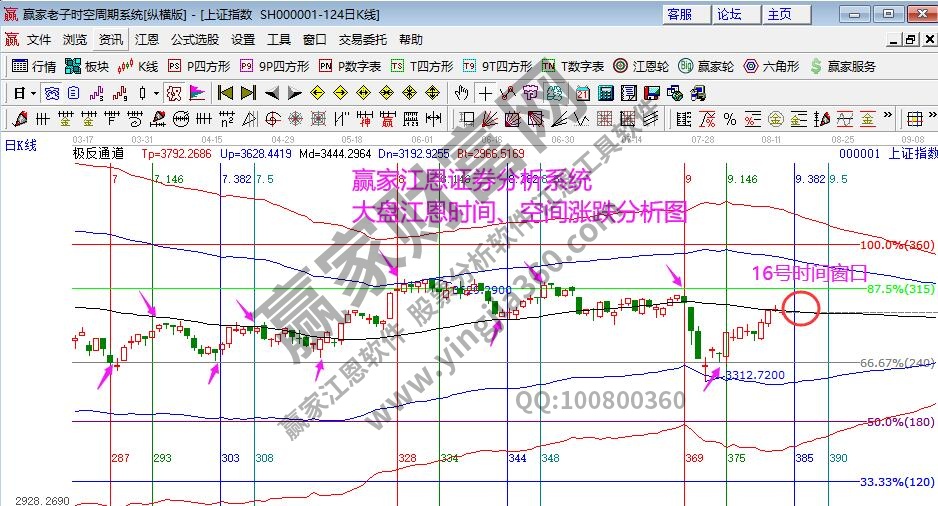
Task: Click the calendar date icon
Action: pos(583,93)
